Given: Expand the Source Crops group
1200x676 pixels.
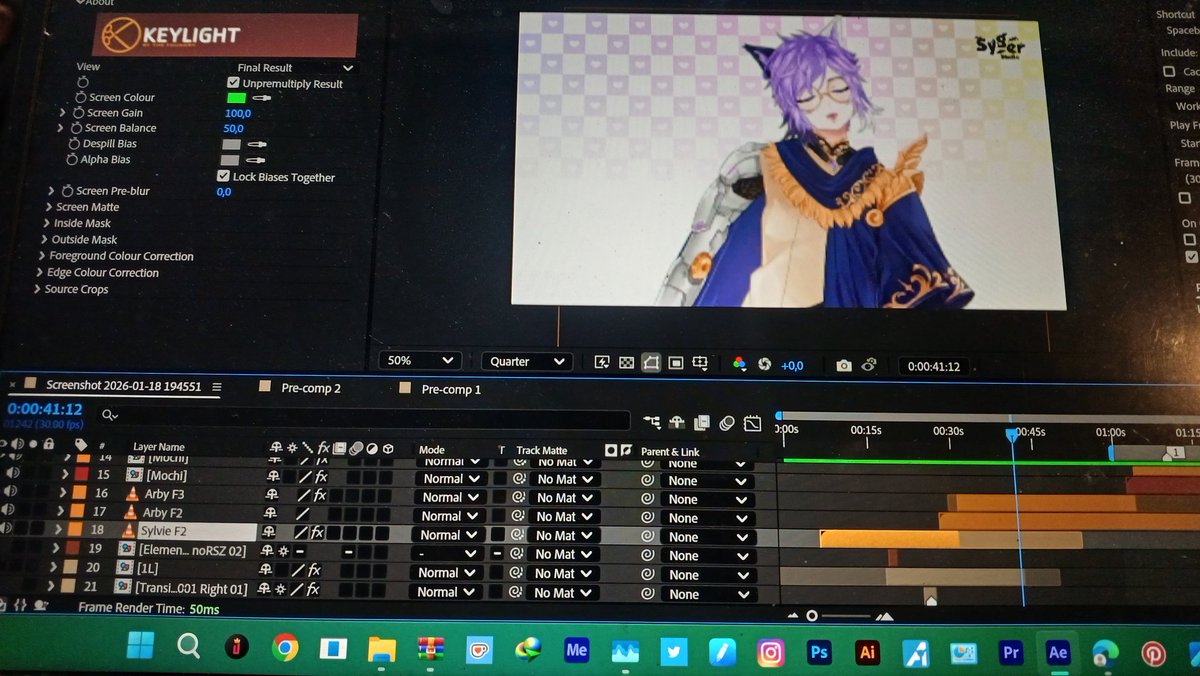Looking at the screenshot, I should click(37, 289).
